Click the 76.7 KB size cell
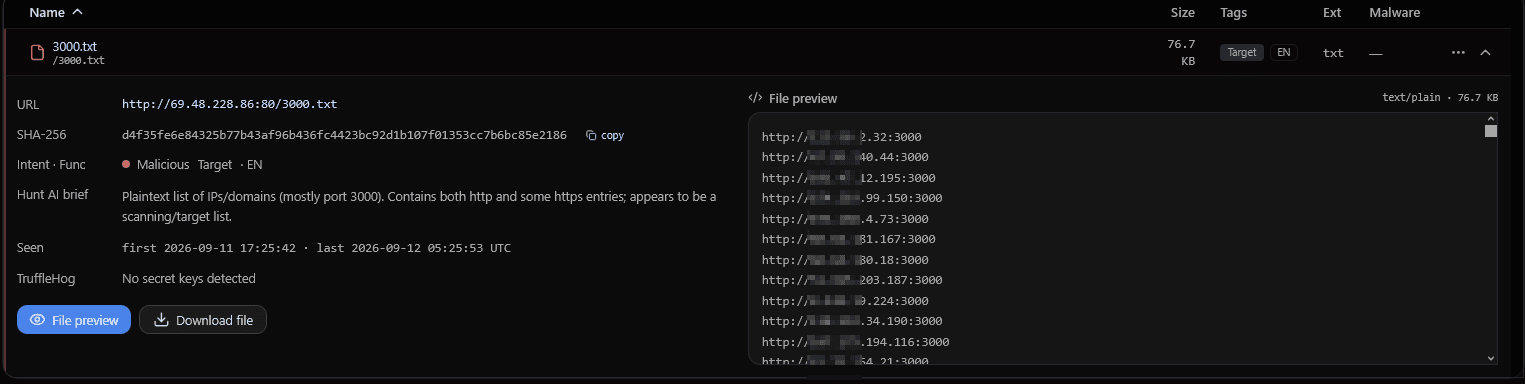The width and height of the screenshot is (1525, 384). 1181,52
